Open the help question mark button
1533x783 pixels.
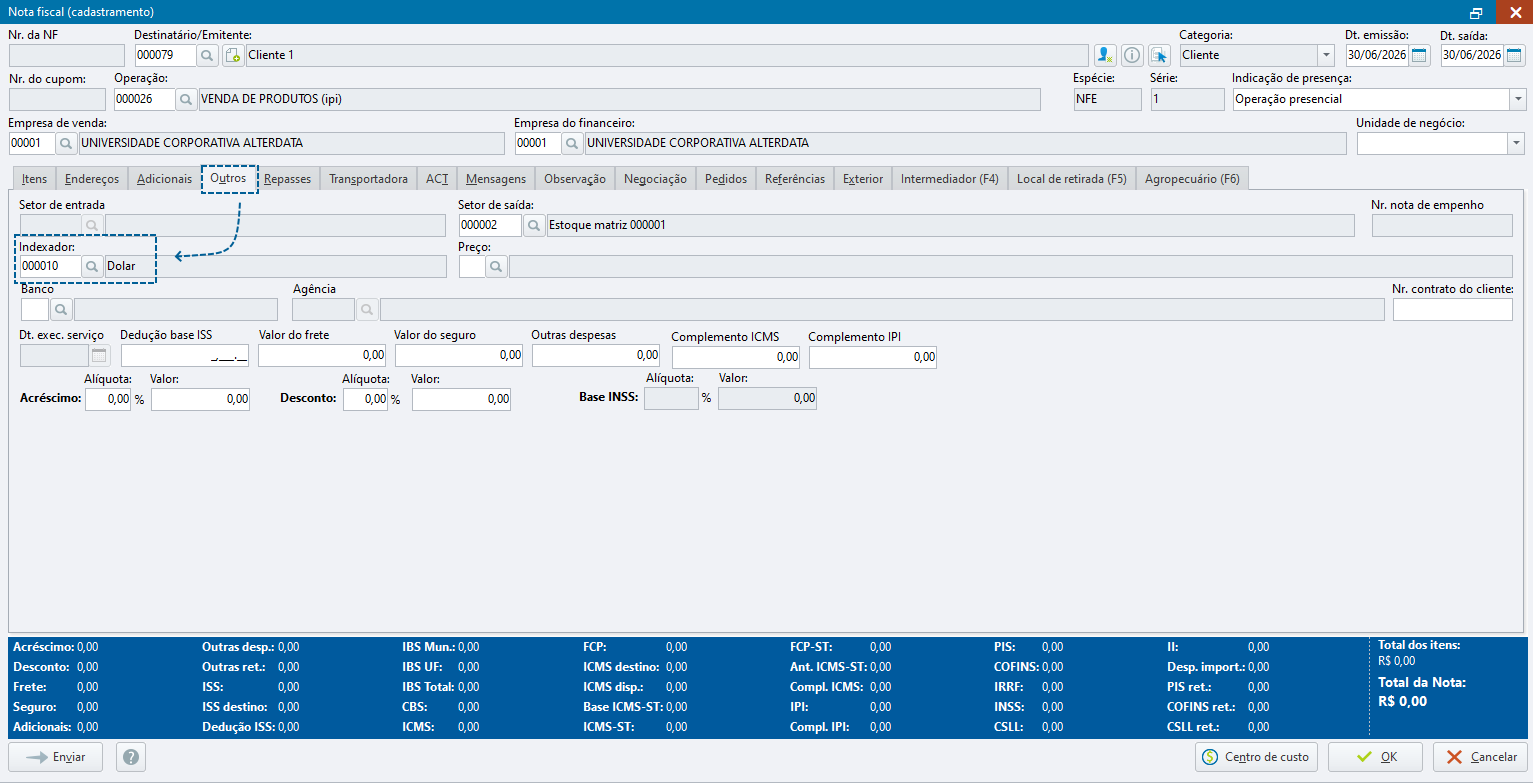click(x=131, y=757)
